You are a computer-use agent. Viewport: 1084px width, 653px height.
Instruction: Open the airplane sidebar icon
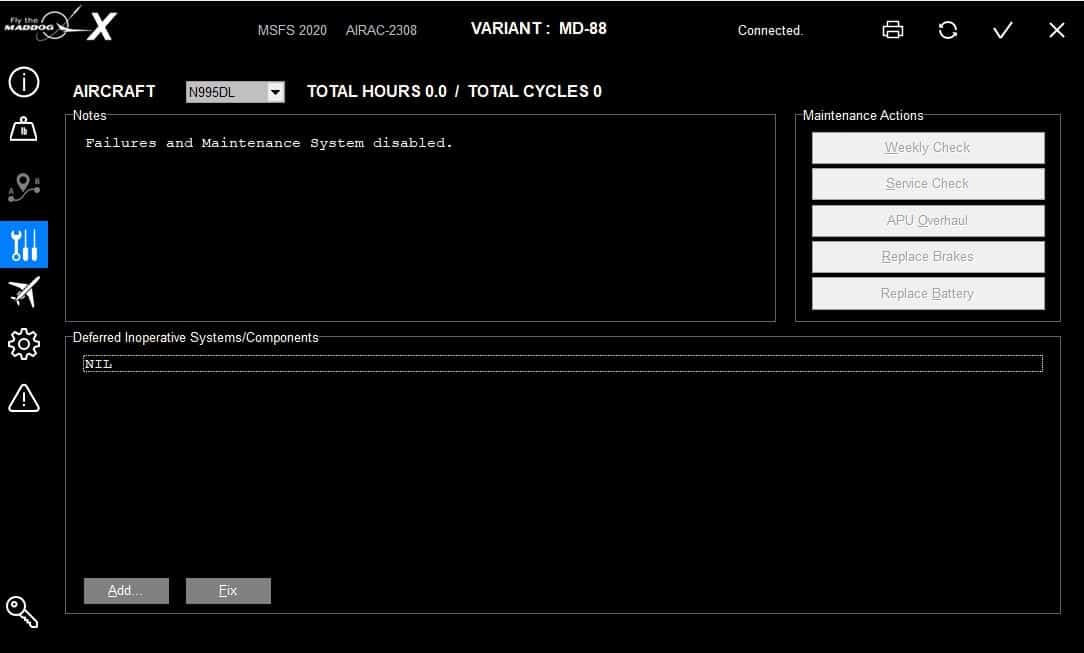coord(24,292)
